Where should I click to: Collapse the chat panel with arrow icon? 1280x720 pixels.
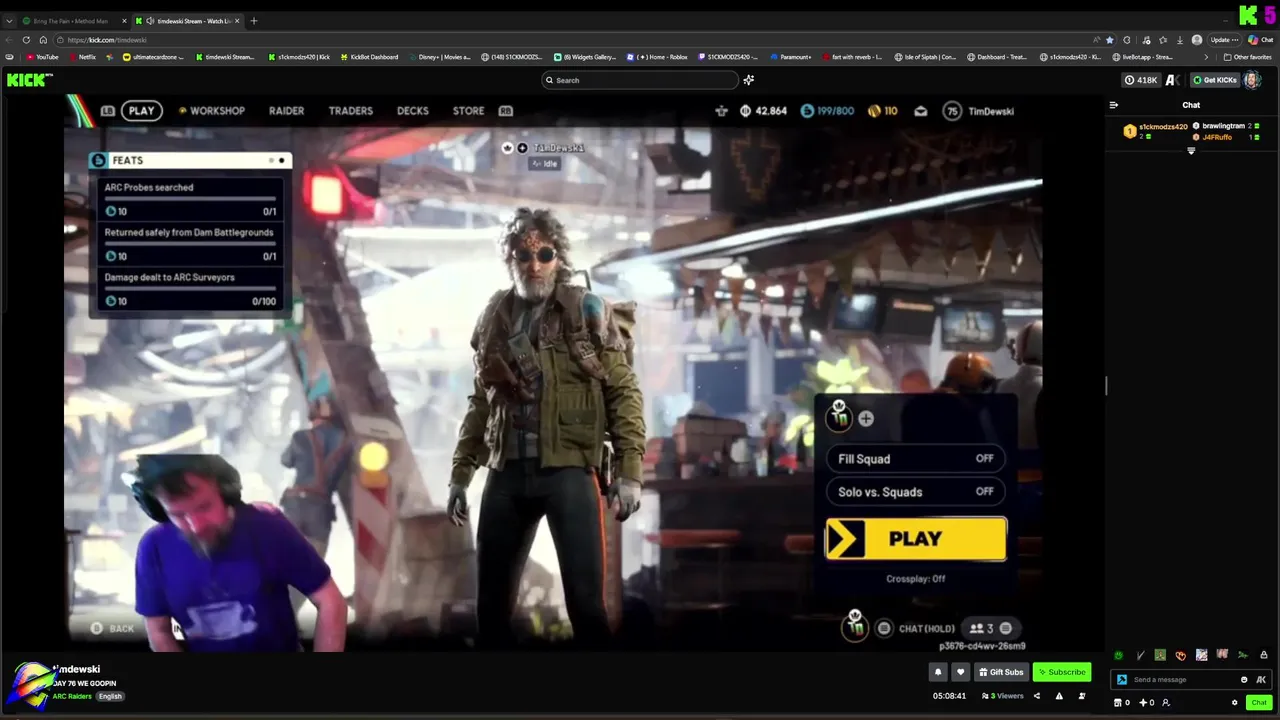point(1114,105)
